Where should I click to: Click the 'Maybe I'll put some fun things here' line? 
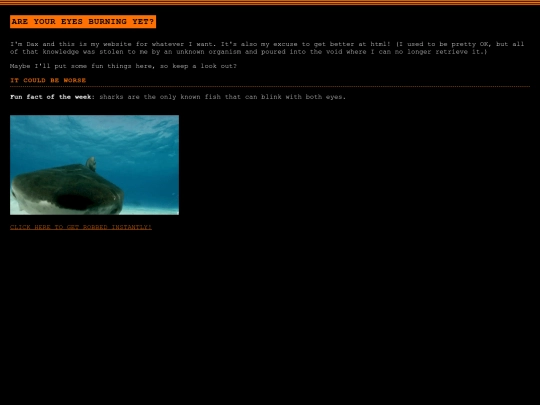(123, 66)
